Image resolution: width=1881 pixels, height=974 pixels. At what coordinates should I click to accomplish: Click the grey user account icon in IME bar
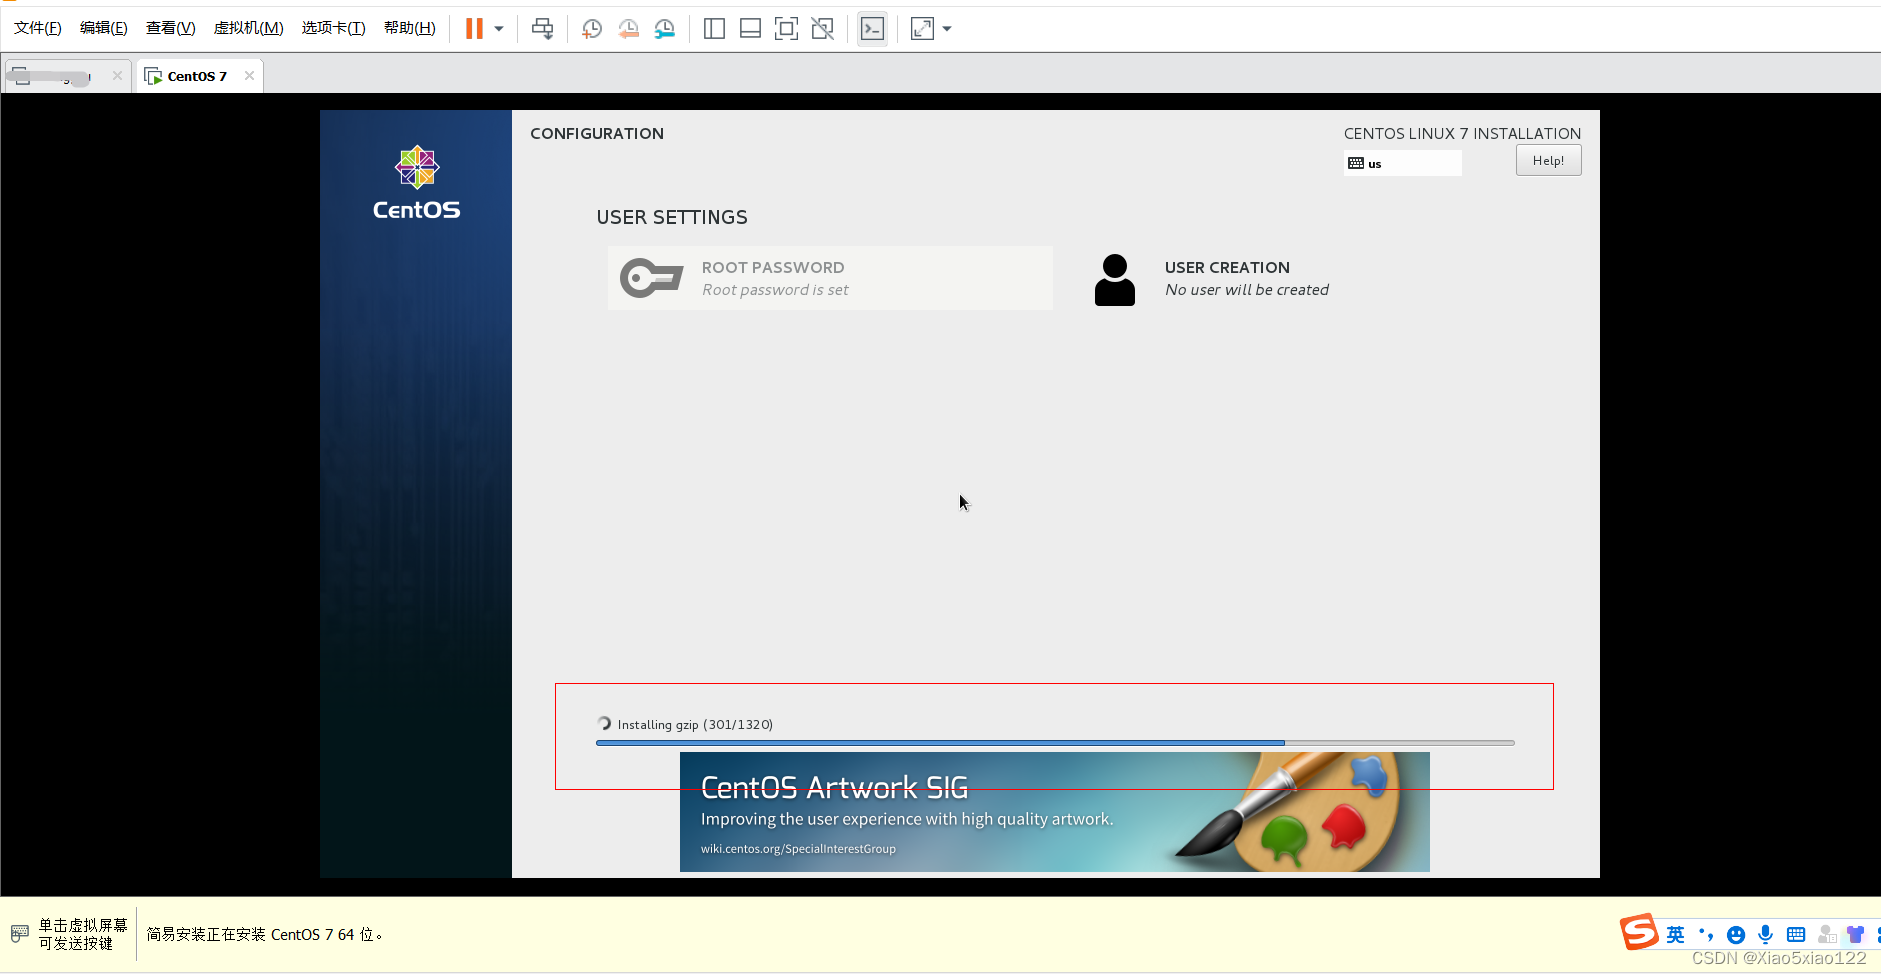(1827, 935)
